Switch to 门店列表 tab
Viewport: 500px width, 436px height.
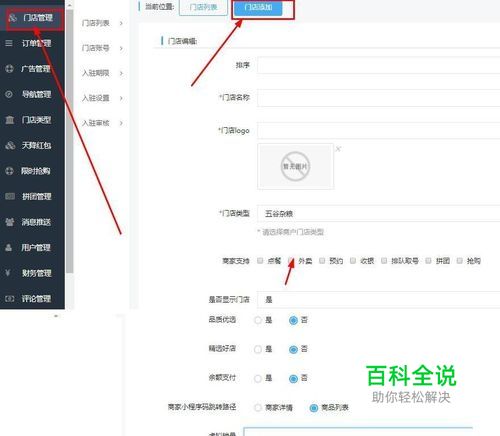pyautogui.click(x=203, y=7)
